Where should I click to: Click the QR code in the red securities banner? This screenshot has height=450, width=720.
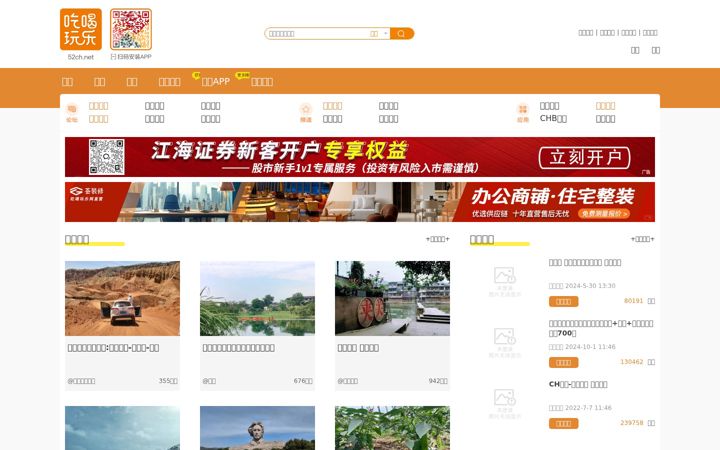(107, 157)
